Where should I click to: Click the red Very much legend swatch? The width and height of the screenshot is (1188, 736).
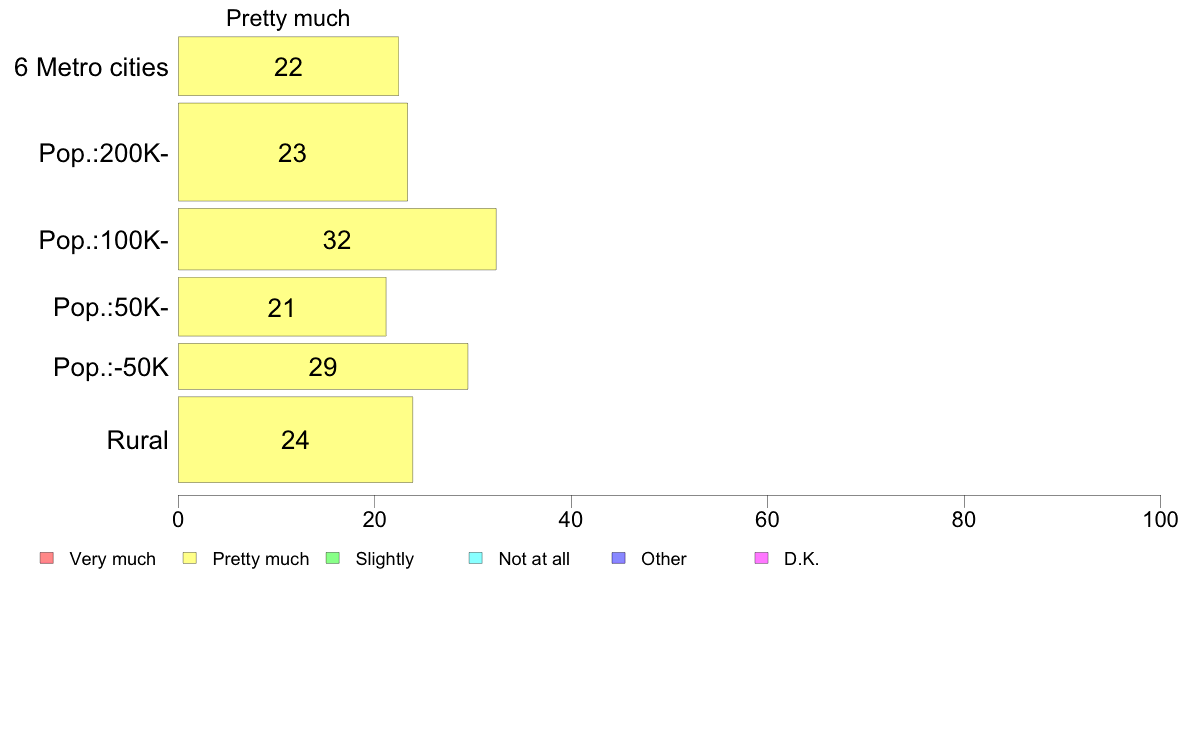coord(47,559)
